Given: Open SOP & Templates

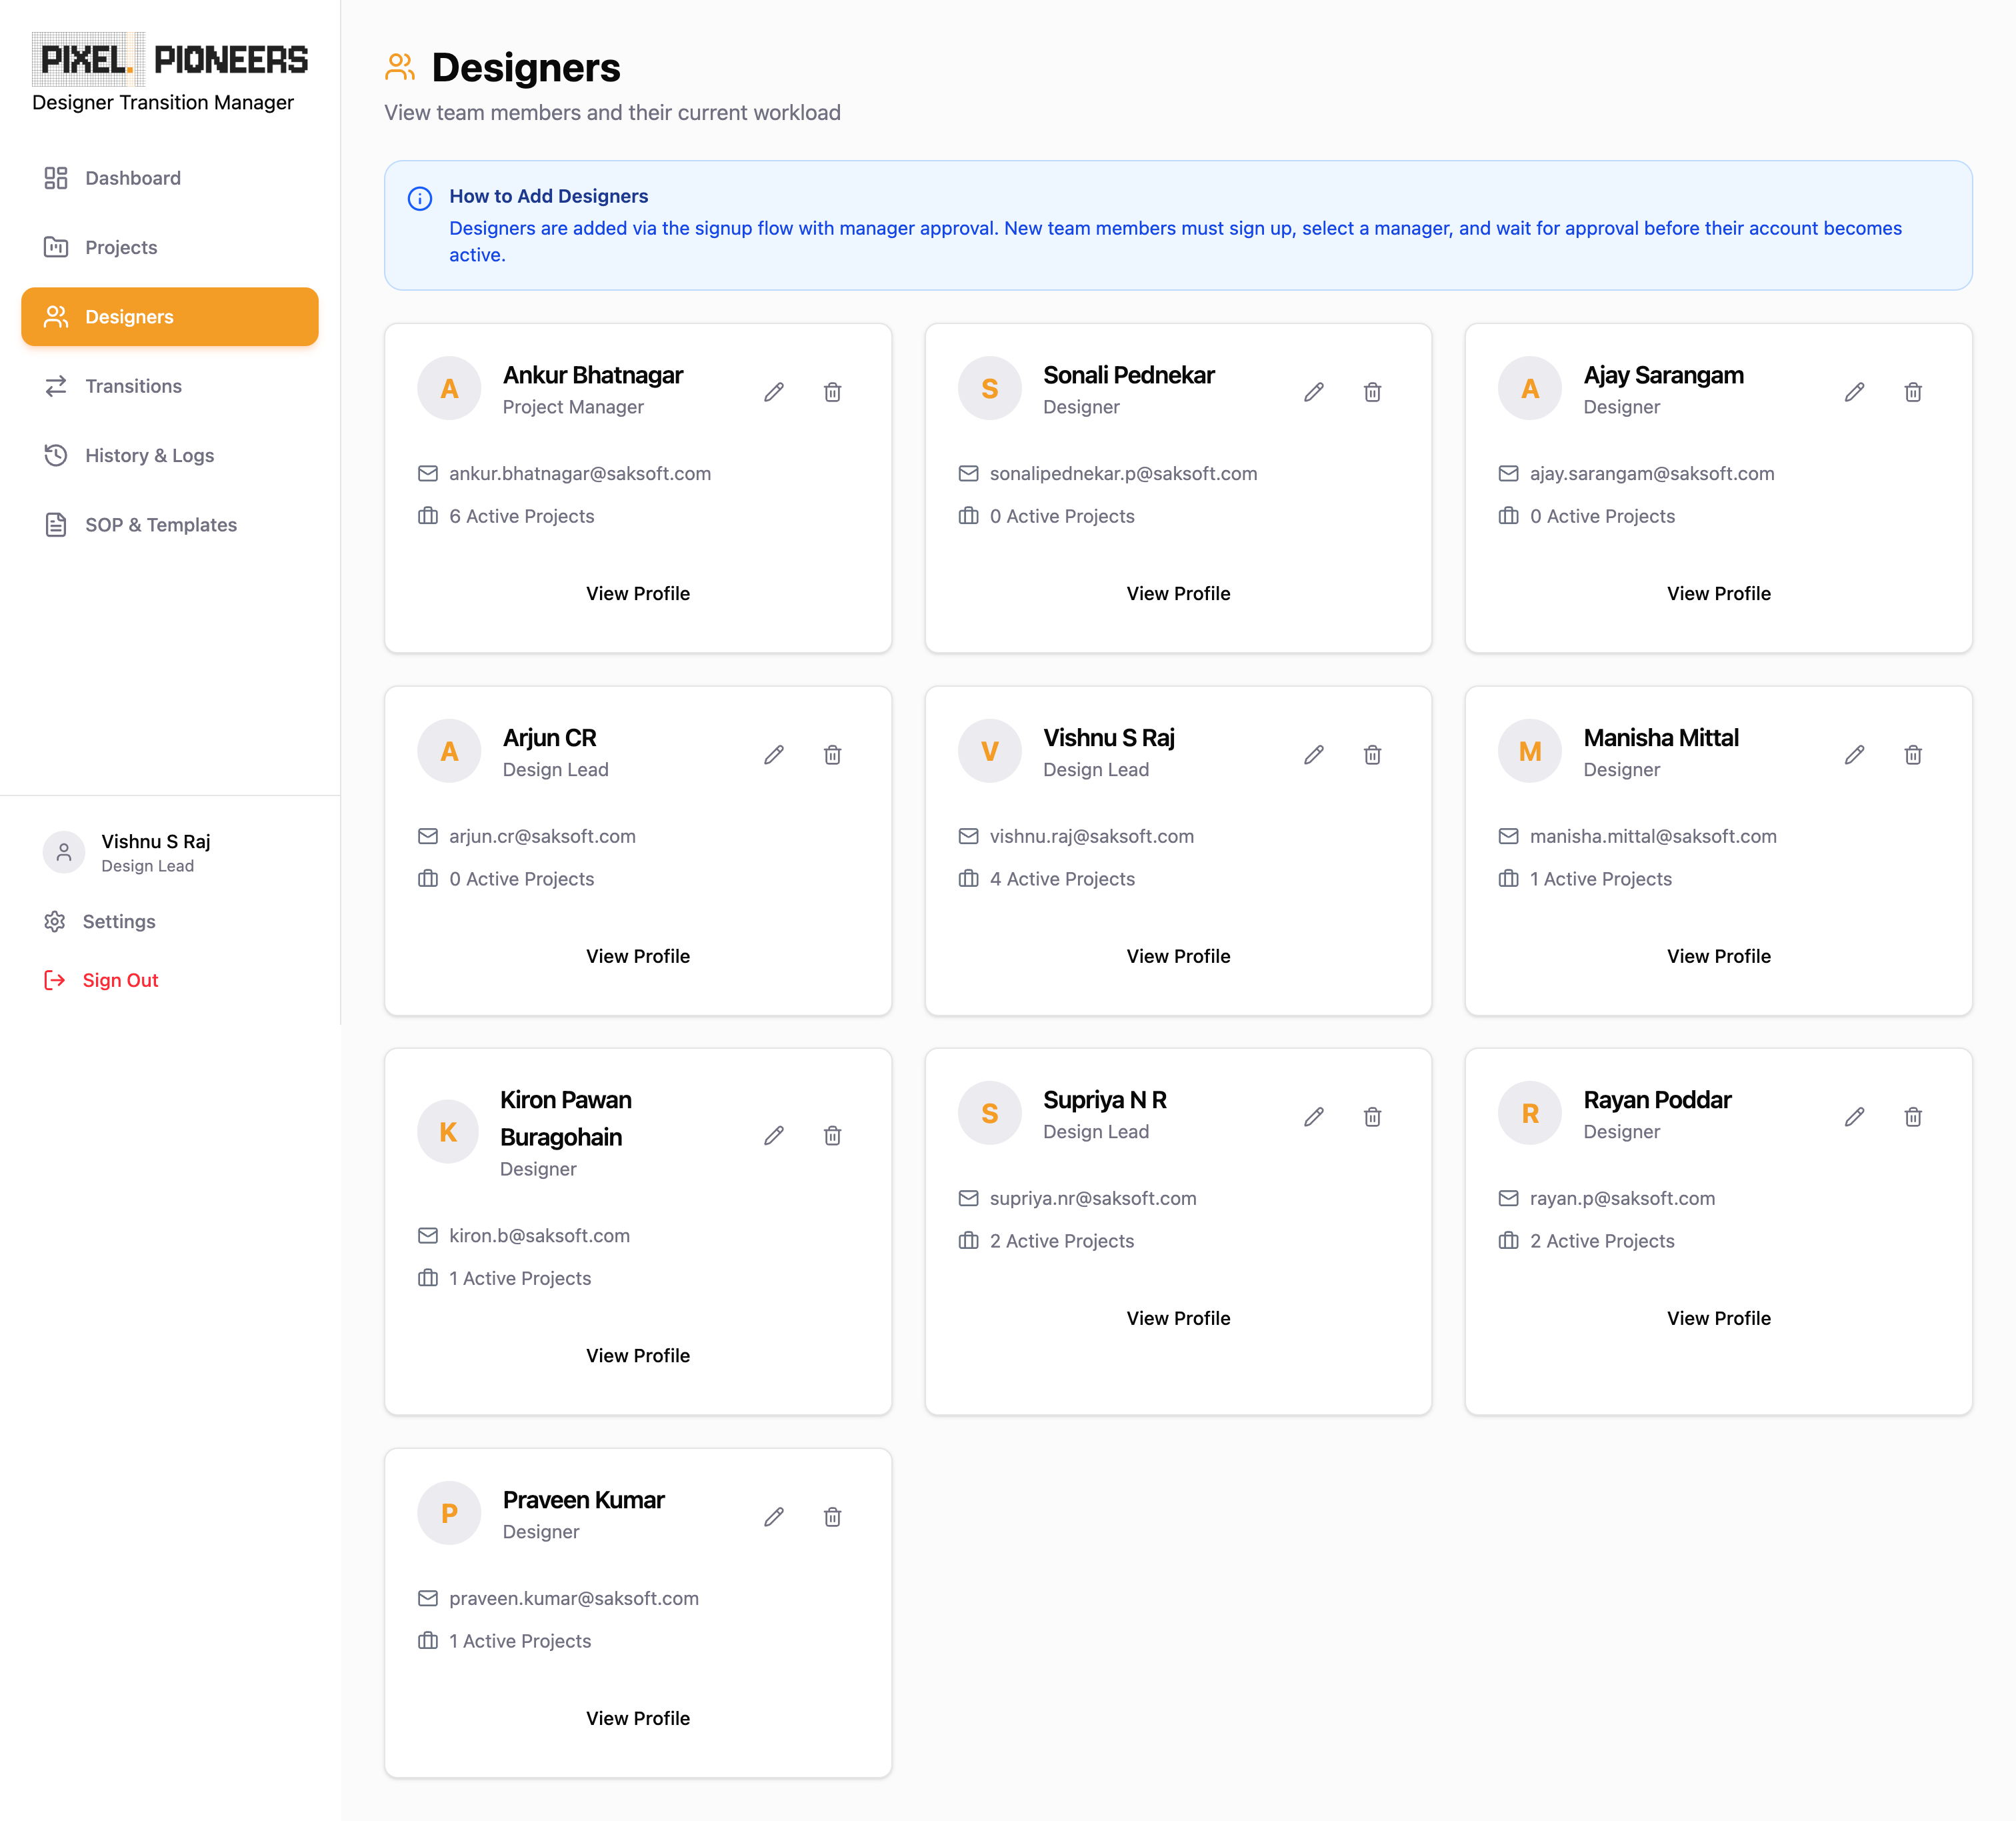Looking at the screenshot, I should [x=170, y=525].
